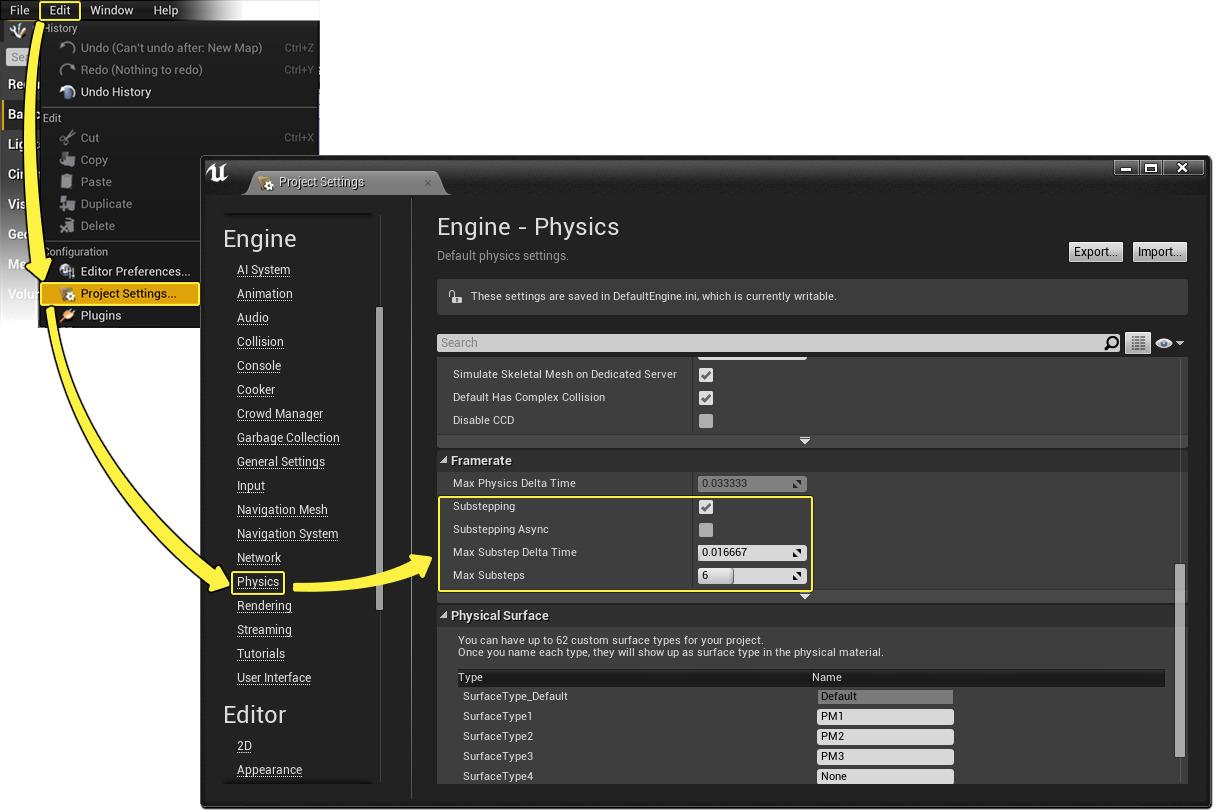This screenshot has height=811, width=1217.
Task: Click the Export button
Action: (1095, 252)
